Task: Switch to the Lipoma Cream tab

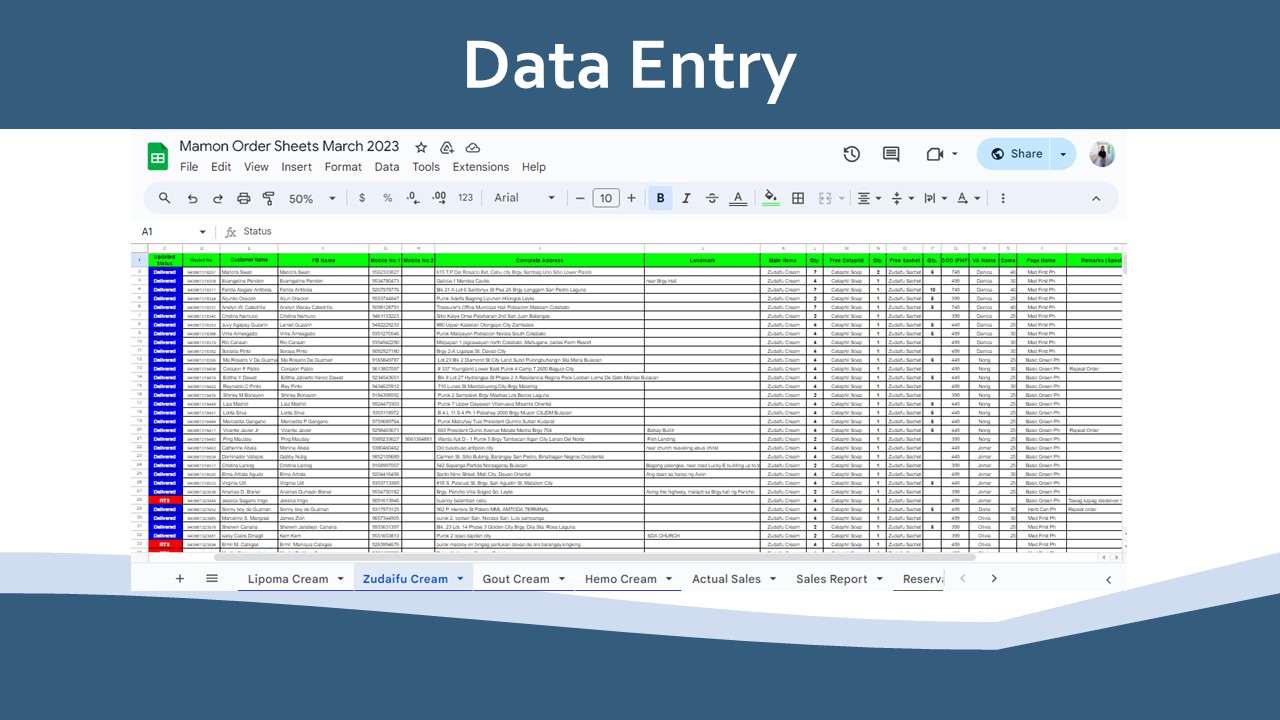Action: click(295, 578)
